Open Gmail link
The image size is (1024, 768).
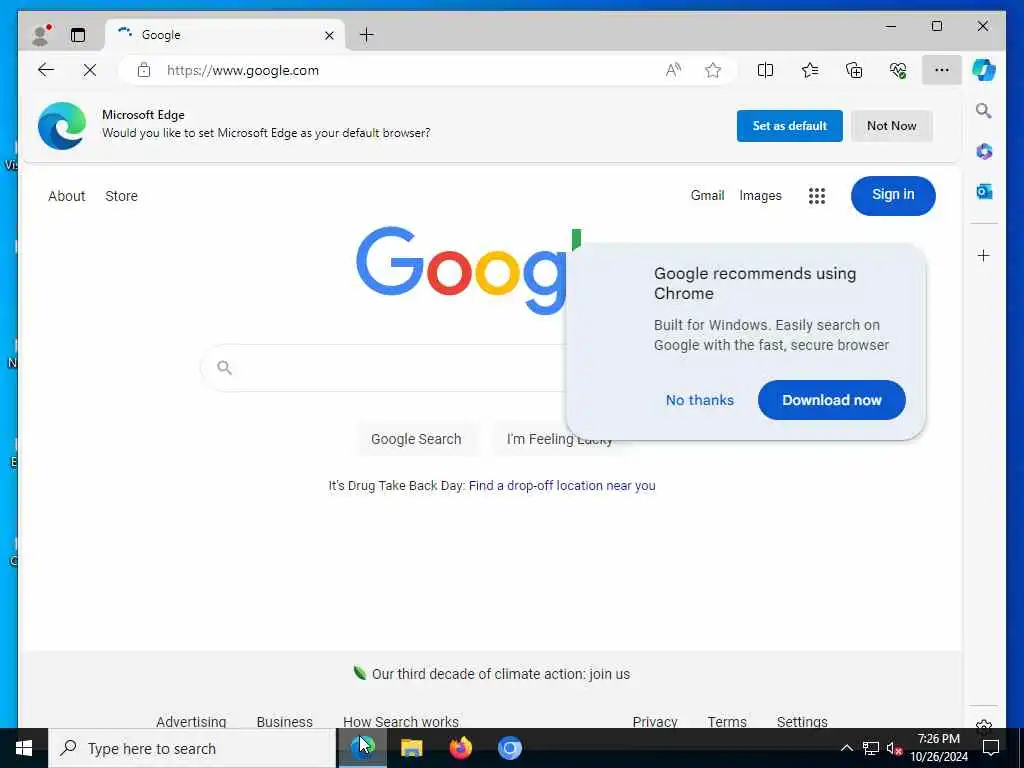tap(707, 195)
